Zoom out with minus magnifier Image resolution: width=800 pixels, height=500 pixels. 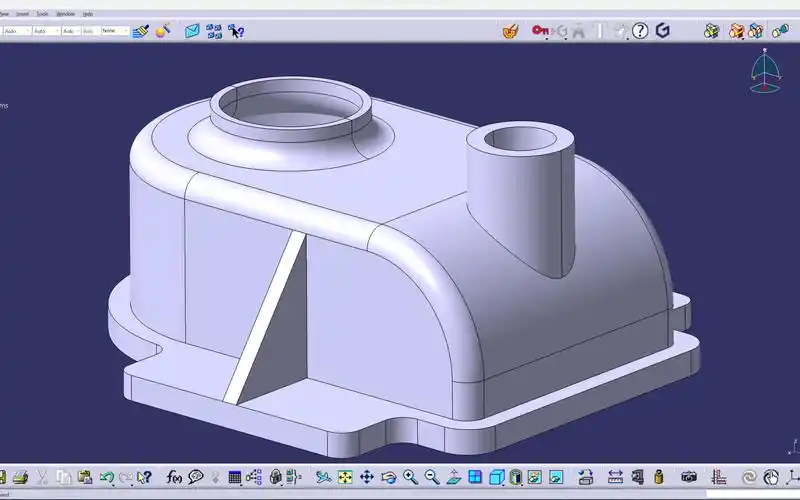tap(432, 477)
